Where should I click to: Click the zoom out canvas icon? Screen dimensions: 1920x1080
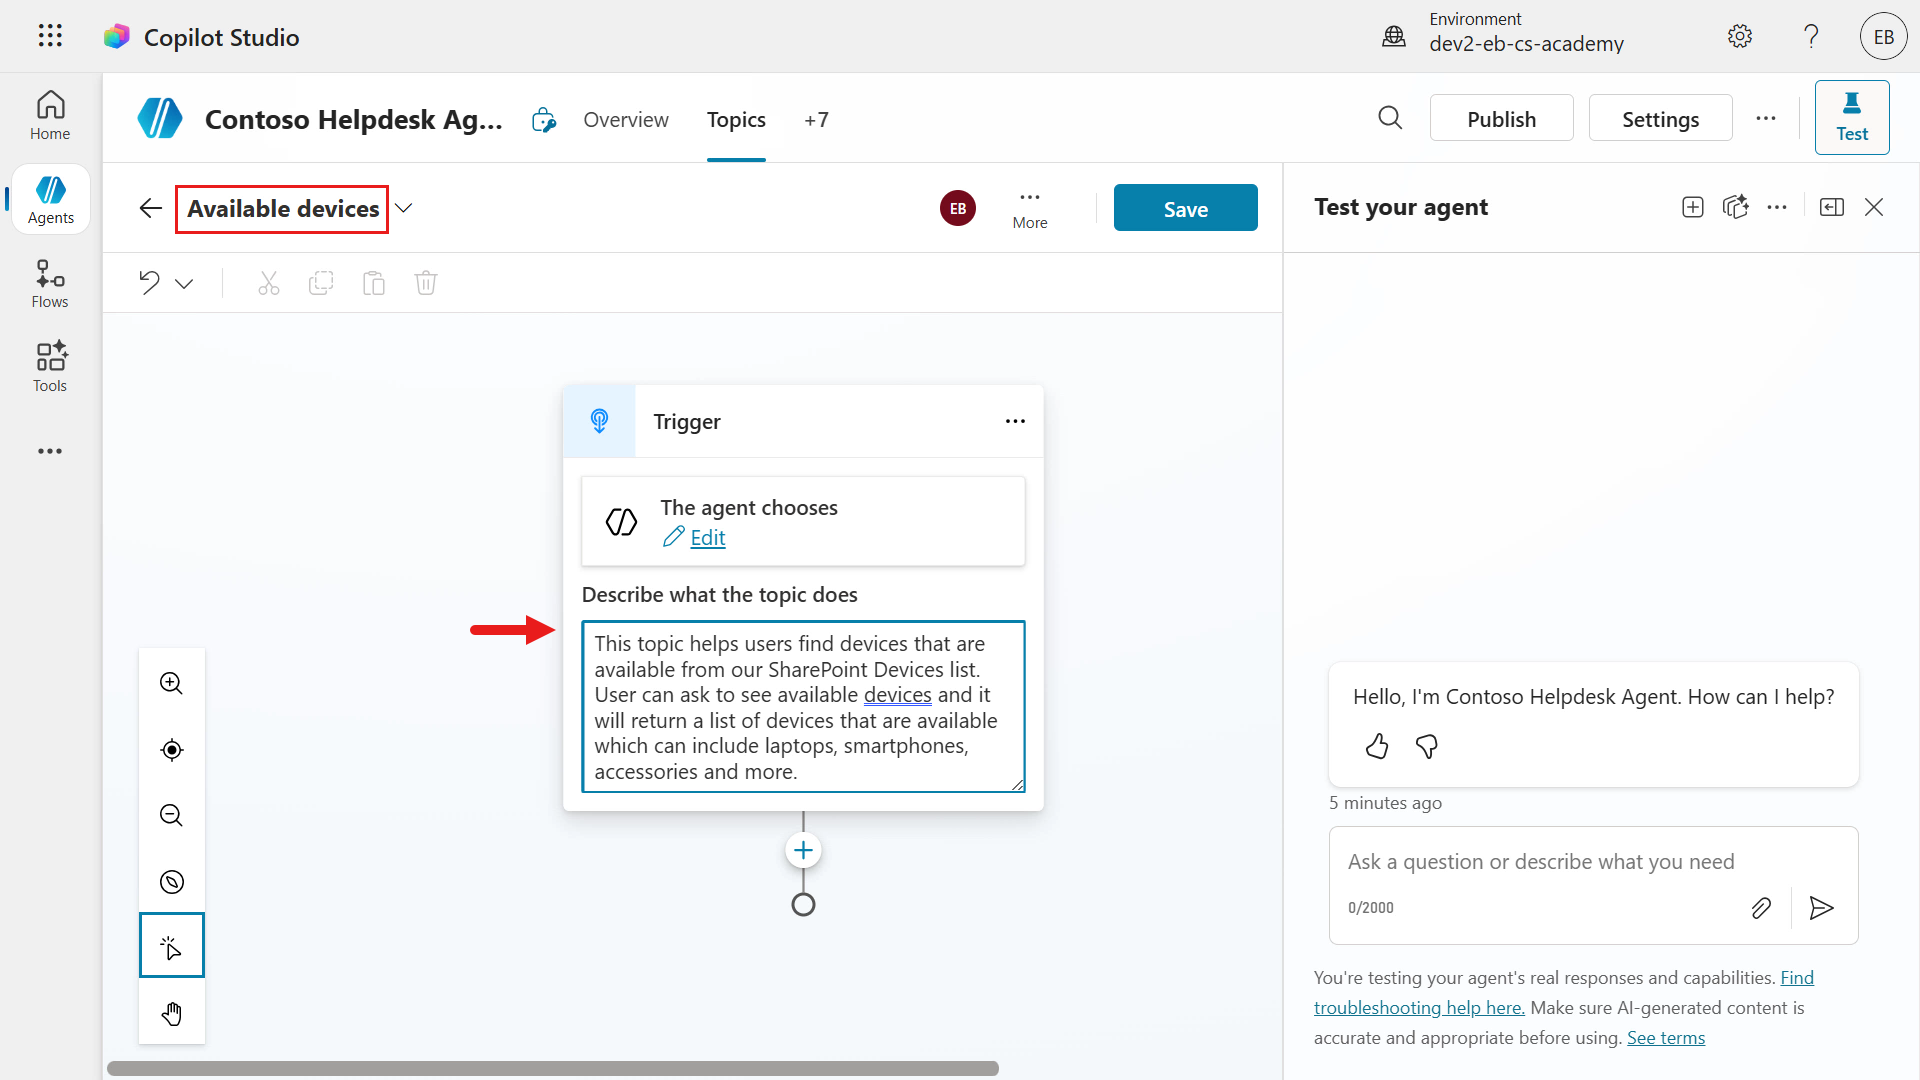(x=171, y=815)
